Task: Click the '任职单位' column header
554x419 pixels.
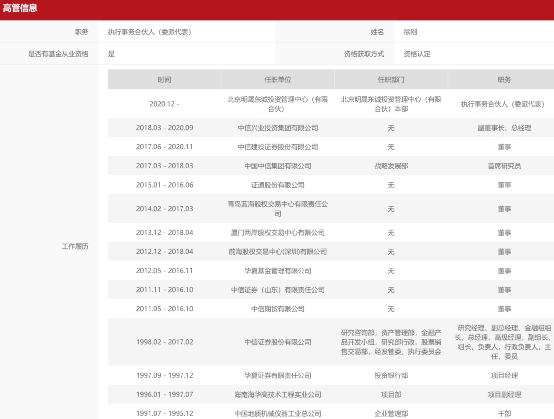Action: tap(278, 79)
